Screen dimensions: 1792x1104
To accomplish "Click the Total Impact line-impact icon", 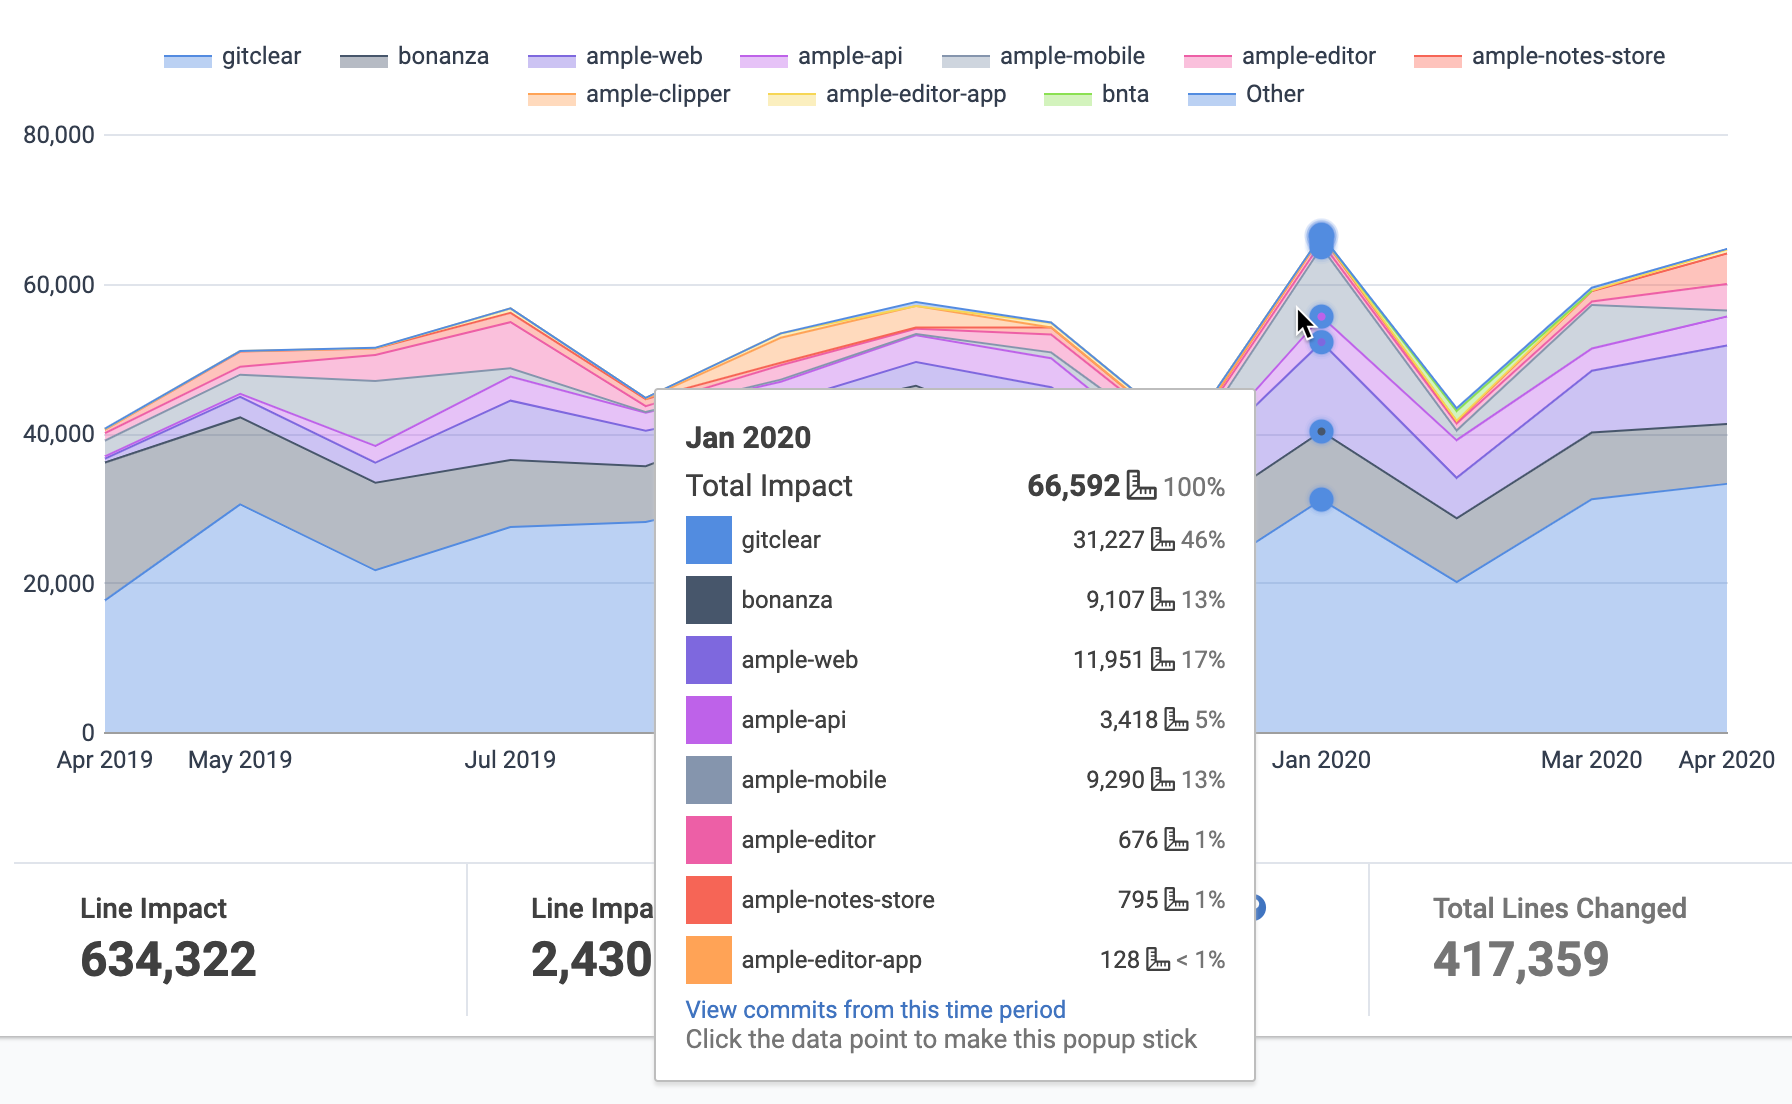I will point(1141,485).
